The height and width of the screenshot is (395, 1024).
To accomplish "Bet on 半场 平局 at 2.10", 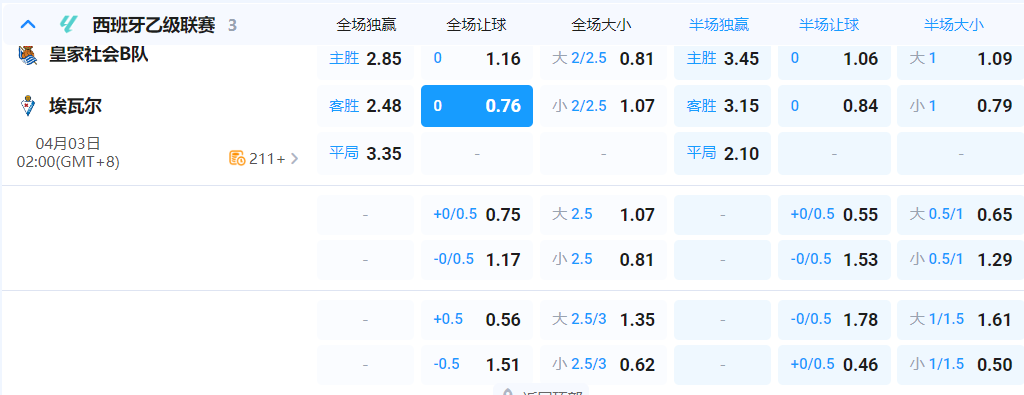I will click(x=722, y=153).
